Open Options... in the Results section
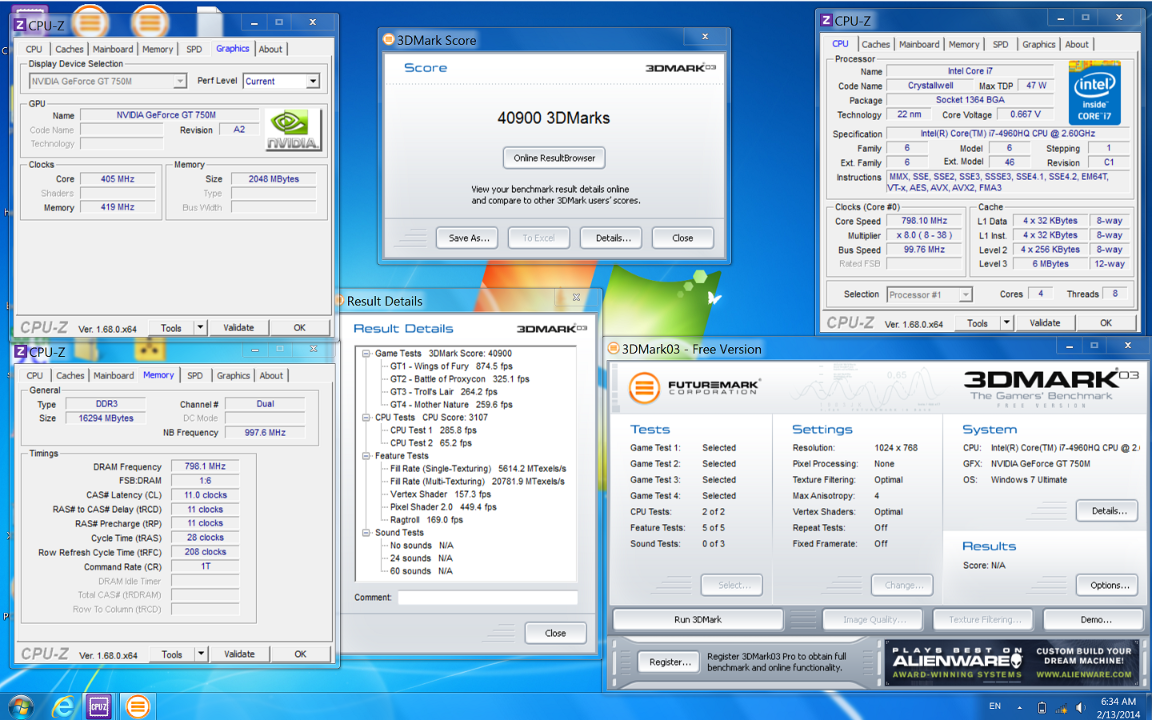Image resolution: width=1152 pixels, height=720 pixels. coord(1109,586)
